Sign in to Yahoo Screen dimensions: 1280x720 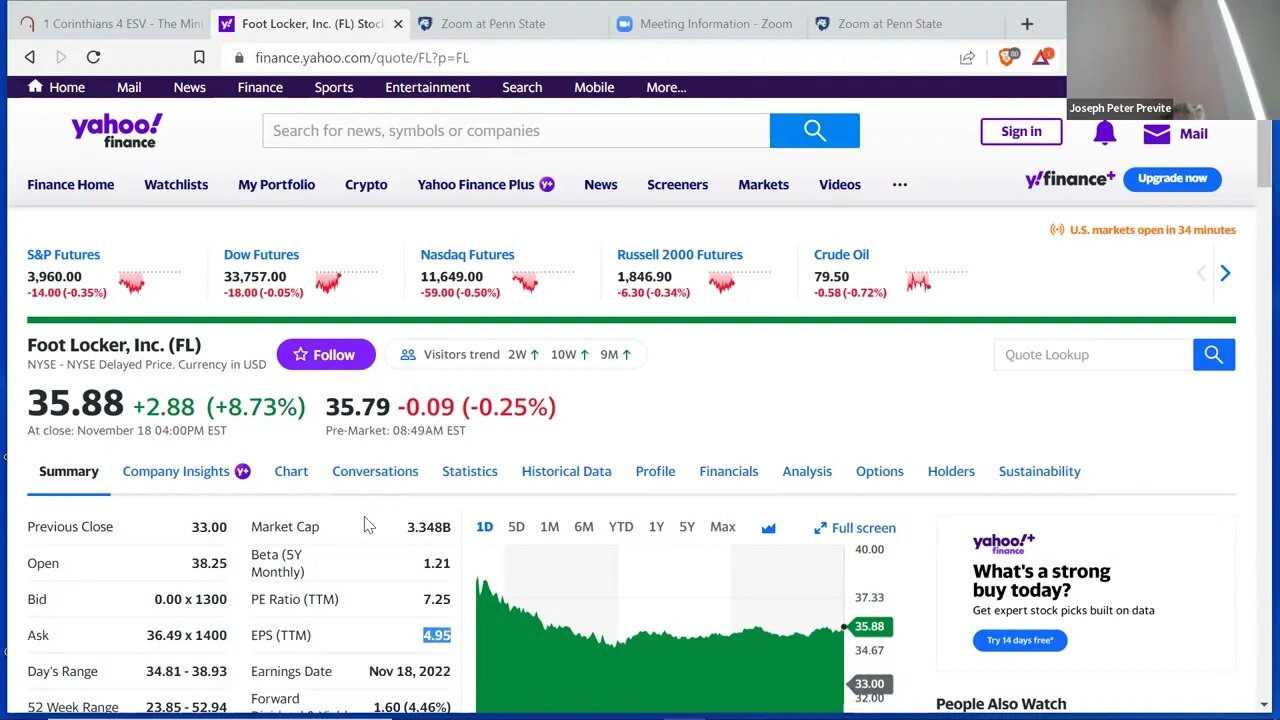pos(1021,131)
